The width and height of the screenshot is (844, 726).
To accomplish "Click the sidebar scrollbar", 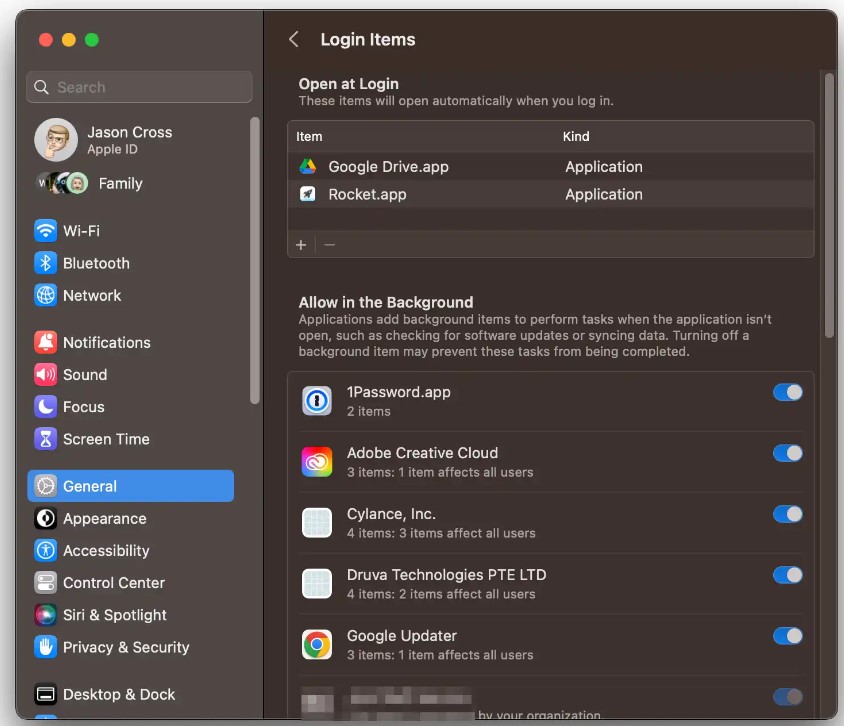I will click(255, 260).
